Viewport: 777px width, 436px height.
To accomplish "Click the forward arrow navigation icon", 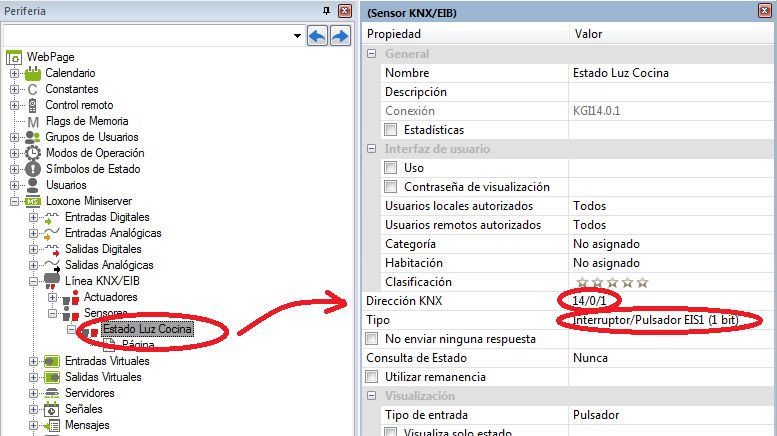I will [x=340, y=36].
